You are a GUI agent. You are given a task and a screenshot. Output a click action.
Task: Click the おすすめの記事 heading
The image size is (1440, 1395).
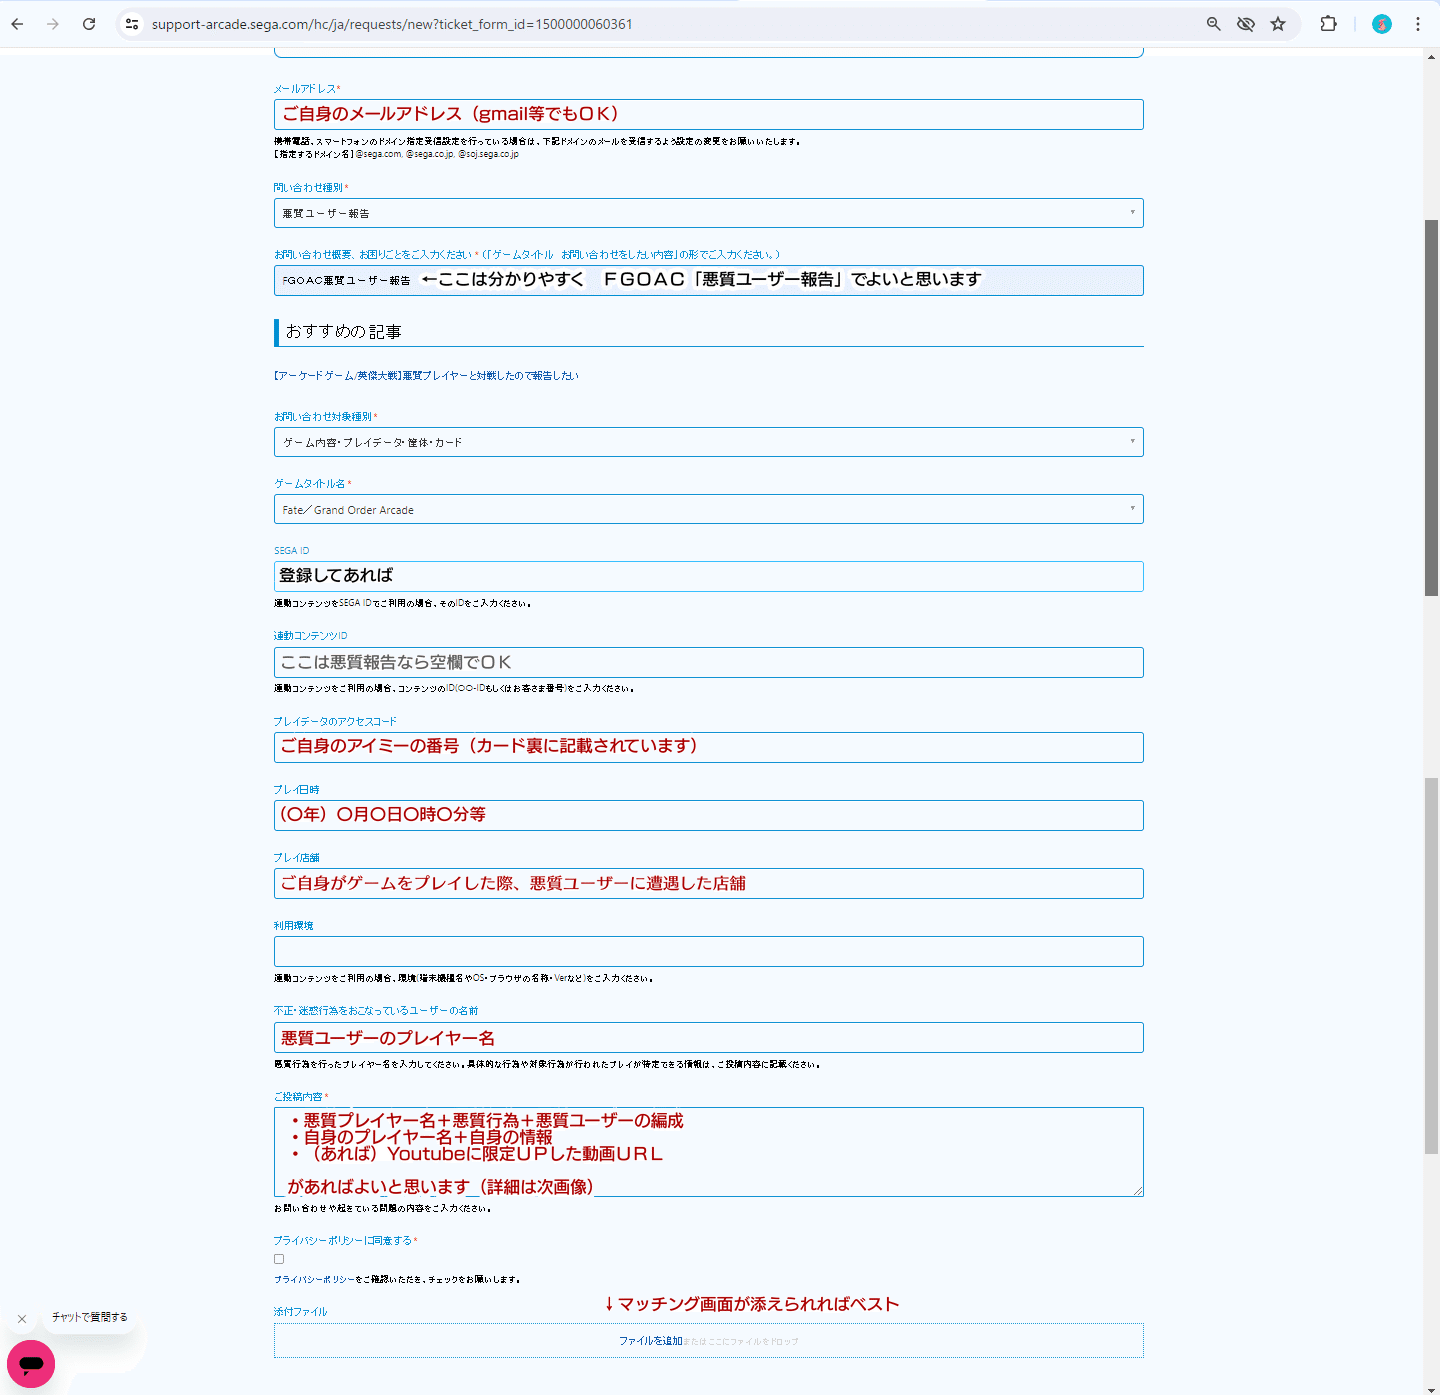coord(343,331)
